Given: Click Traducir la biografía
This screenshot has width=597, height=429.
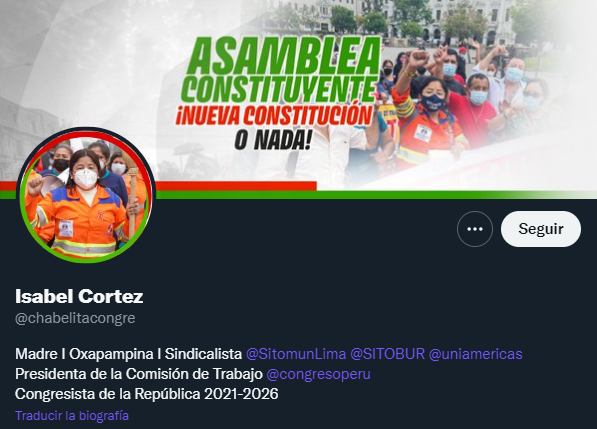Looking at the screenshot, I should [x=72, y=415].
